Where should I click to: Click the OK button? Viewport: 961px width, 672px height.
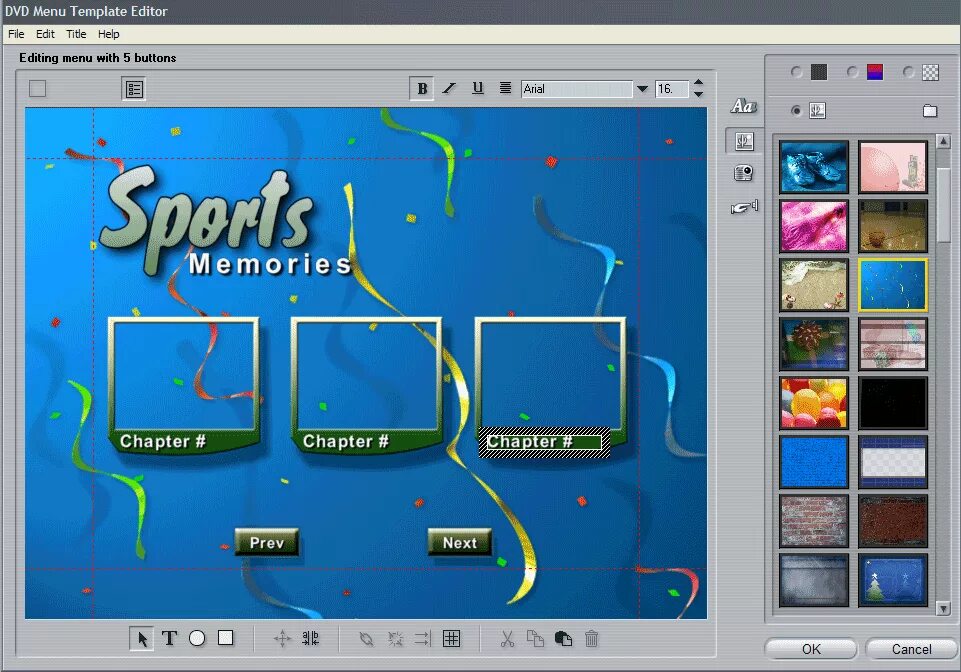811,649
